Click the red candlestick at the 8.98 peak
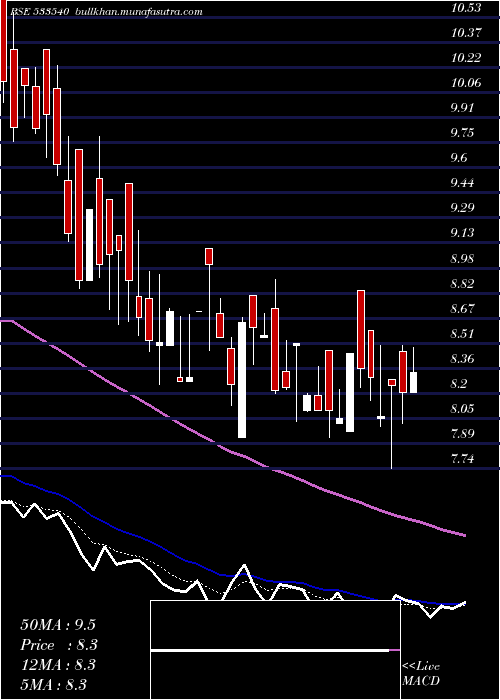The image size is (500, 700). (x=209, y=256)
